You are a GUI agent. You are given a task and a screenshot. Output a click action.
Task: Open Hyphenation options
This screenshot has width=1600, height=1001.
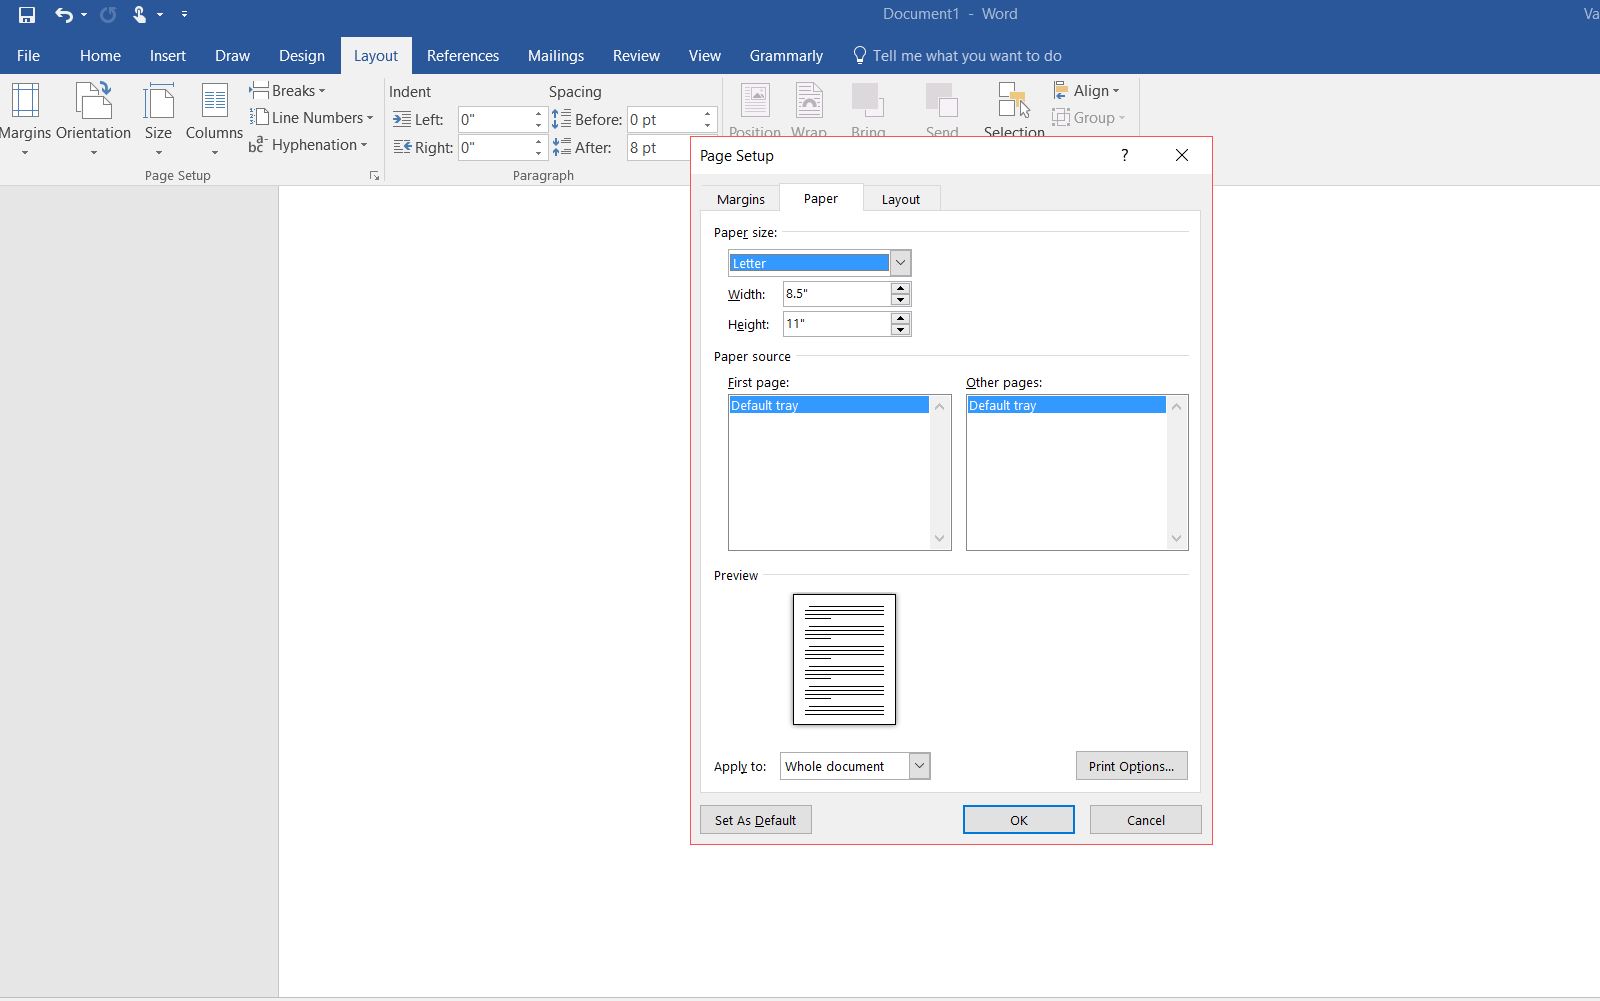pyautogui.click(x=309, y=145)
